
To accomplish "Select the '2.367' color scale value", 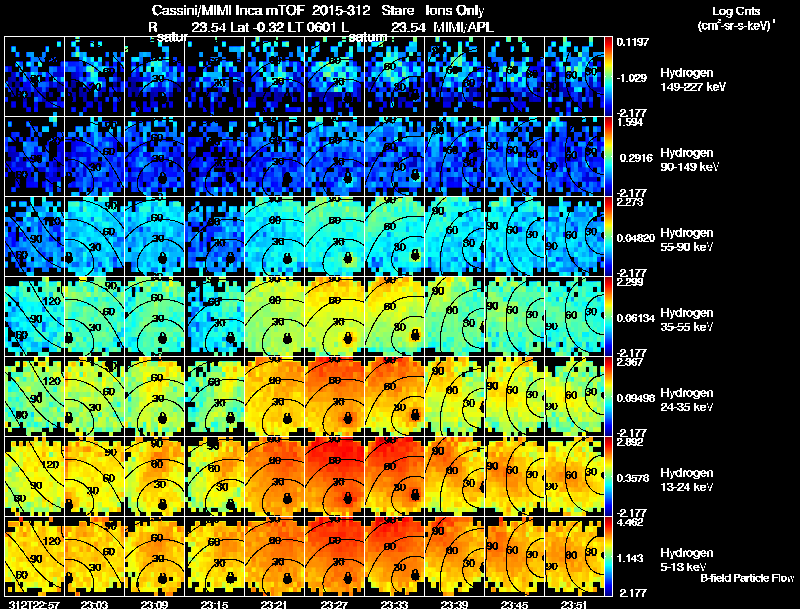I will tap(631, 362).
